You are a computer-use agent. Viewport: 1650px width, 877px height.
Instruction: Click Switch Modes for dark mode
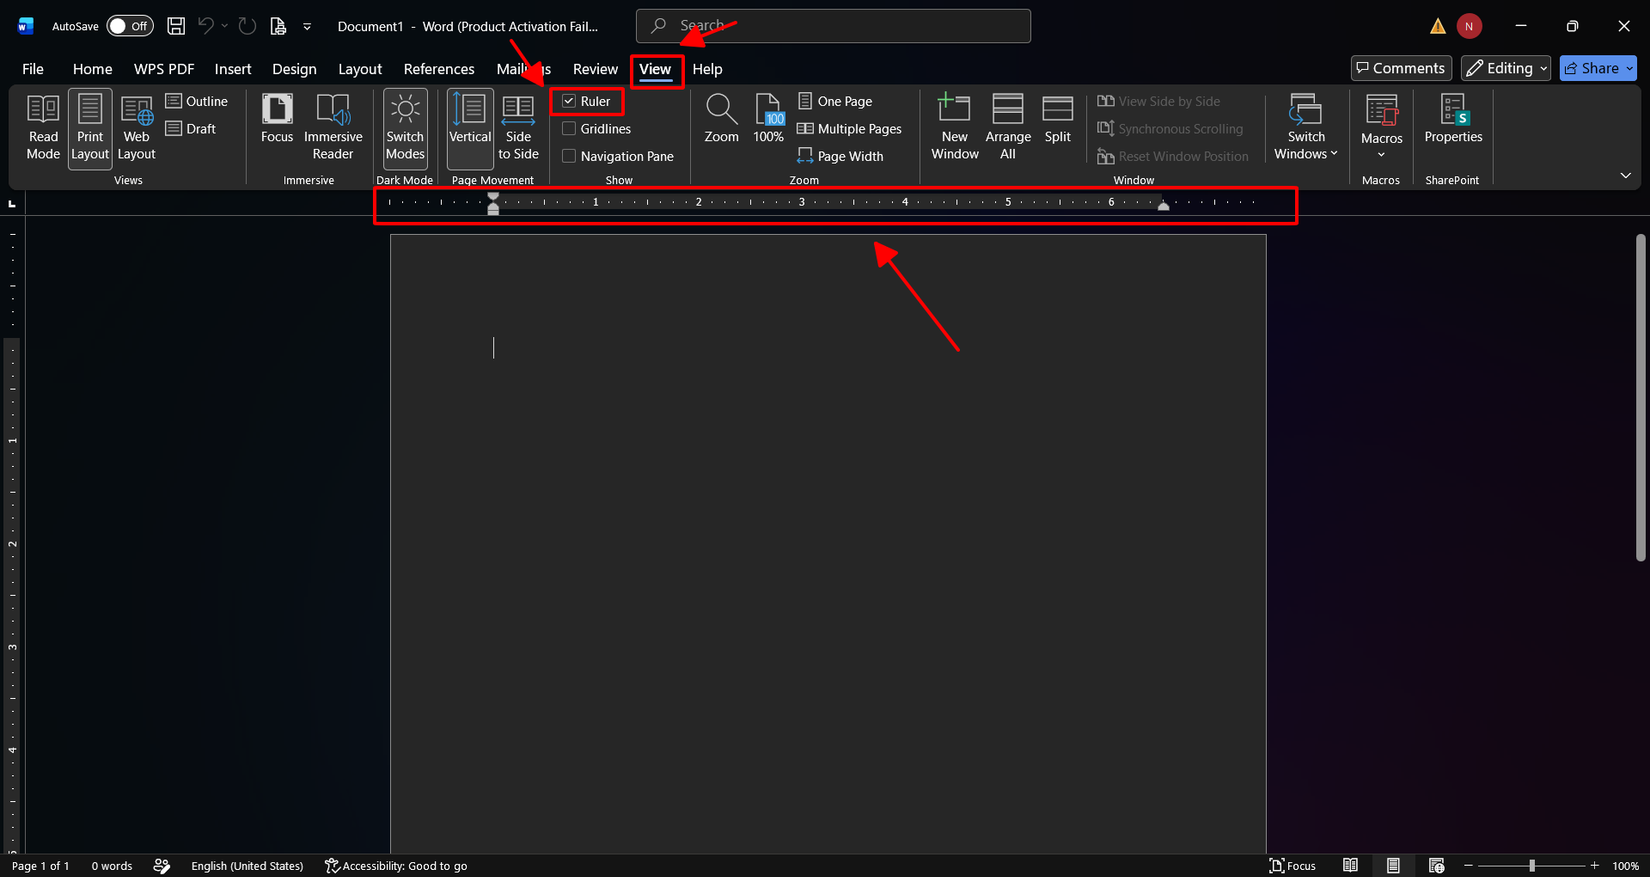[x=405, y=128]
